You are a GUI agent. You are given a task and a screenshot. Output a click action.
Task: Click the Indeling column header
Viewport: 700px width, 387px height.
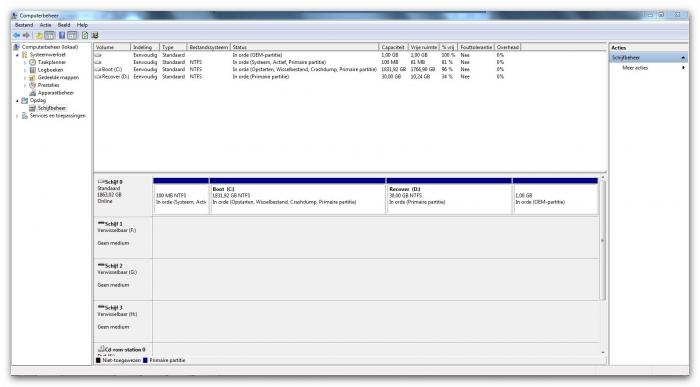(145, 47)
